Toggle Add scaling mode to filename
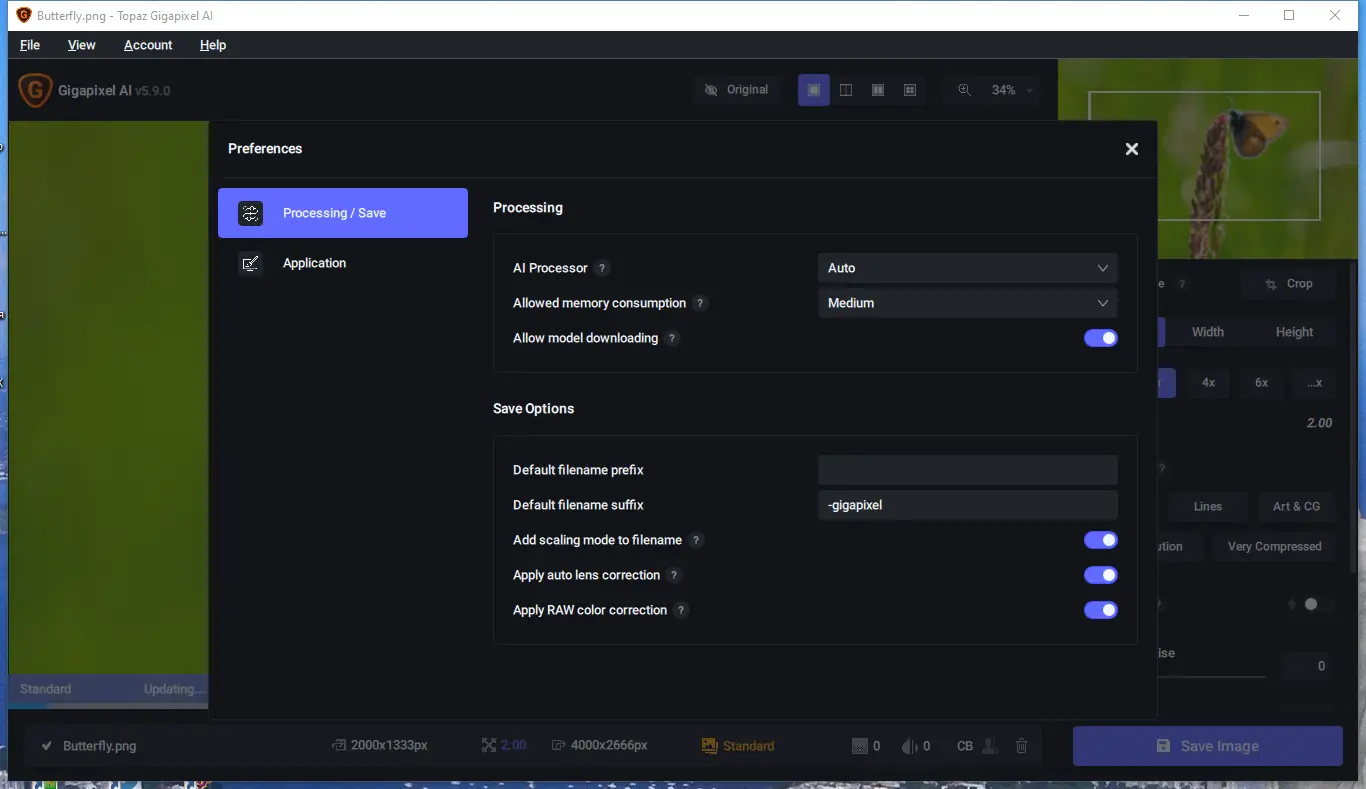 pos(1101,540)
